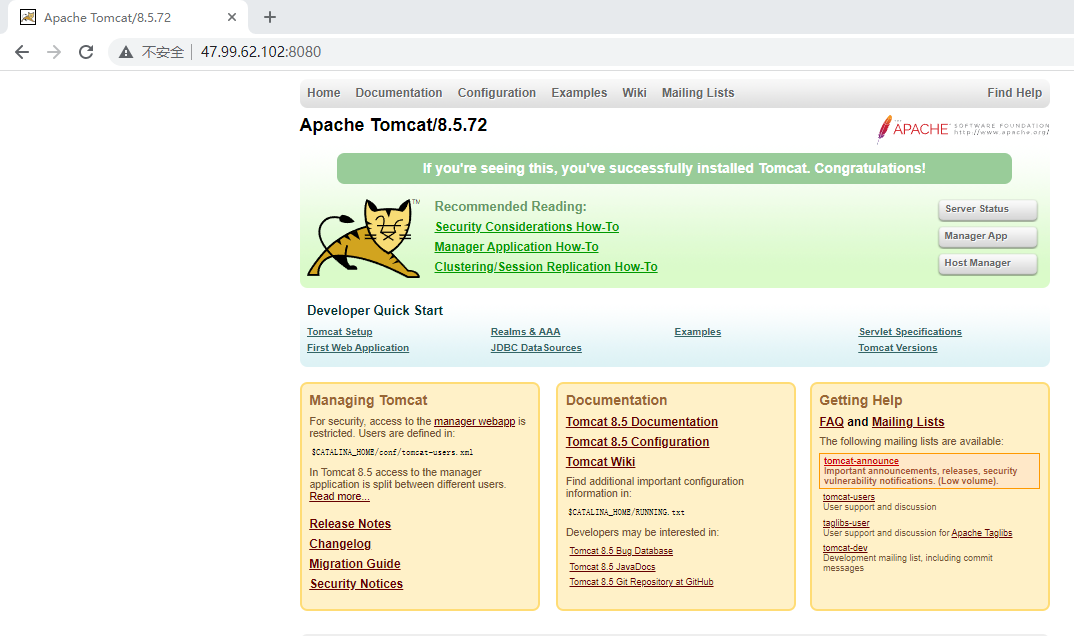Open the Changelog link
1074x636 pixels.
pos(340,544)
